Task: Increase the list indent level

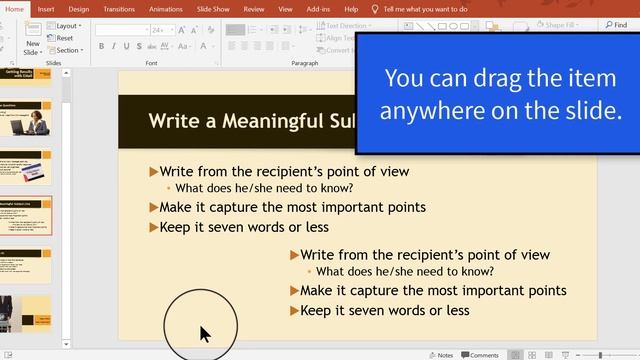Action: (287, 29)
